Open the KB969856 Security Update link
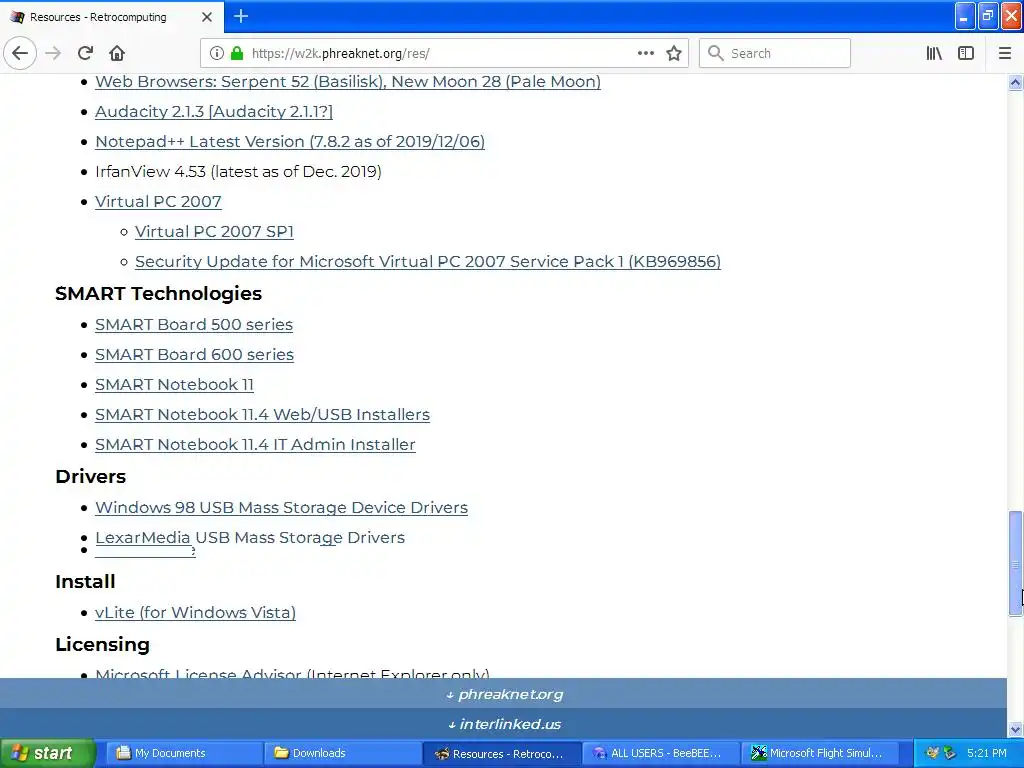This screenshot has width=1024, height=768. (x=428, y=262)
